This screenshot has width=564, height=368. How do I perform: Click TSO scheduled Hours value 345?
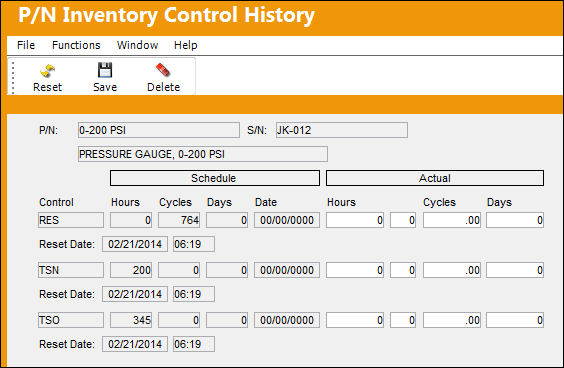131,320
